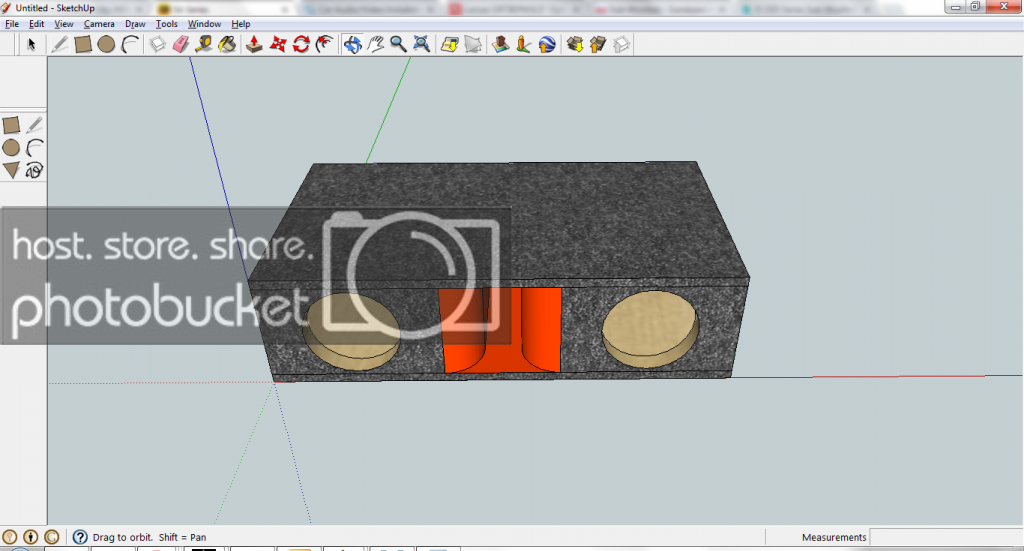Switch to the Orbit tool
The width and height of the screenshot is (1024, 551).
[x=353, y=44]
